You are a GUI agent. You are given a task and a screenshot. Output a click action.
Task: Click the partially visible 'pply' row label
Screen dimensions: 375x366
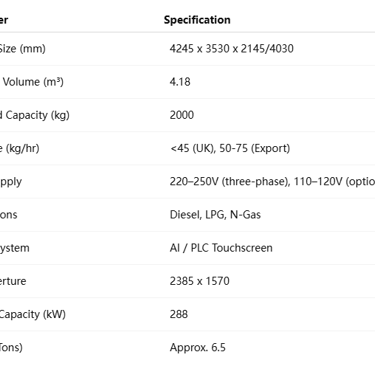11,182
